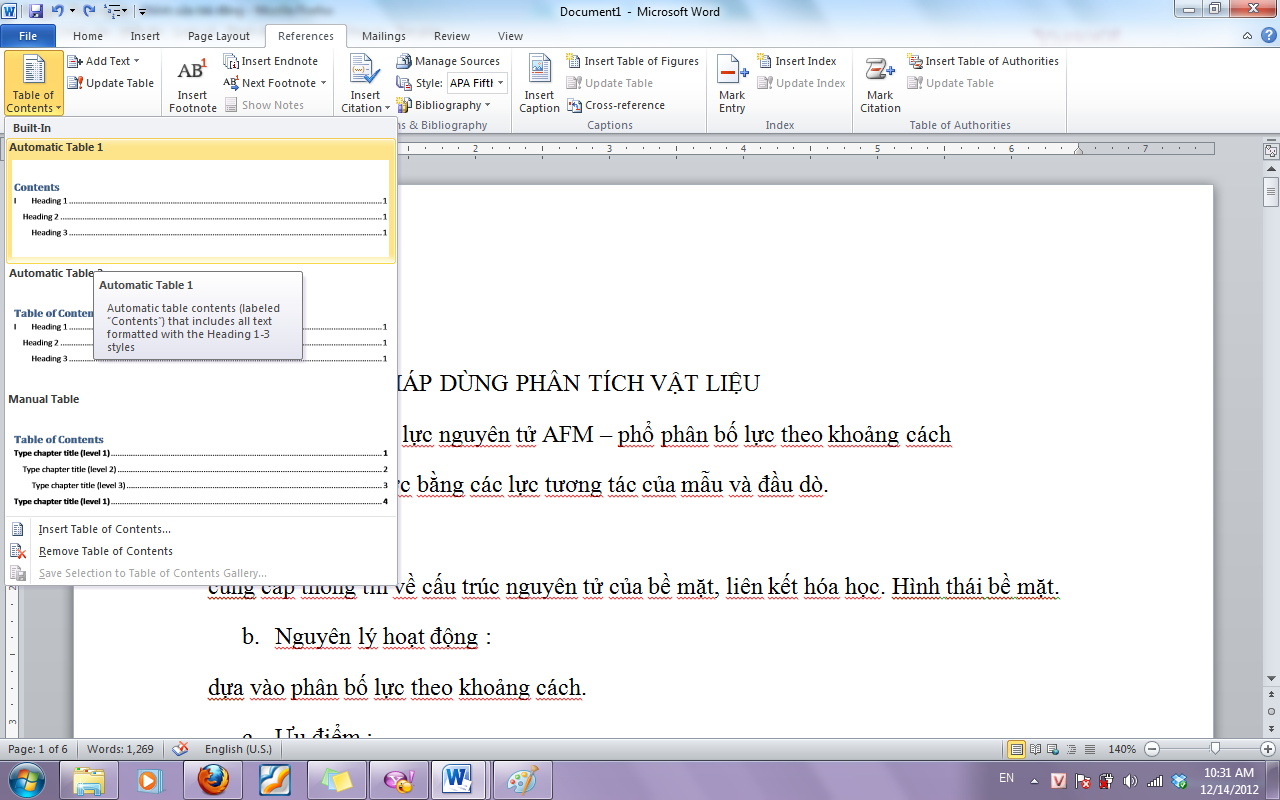The height and width of the screenshot is (800, 1280).
Task: Click Insert Index
Action: point(796,61)
